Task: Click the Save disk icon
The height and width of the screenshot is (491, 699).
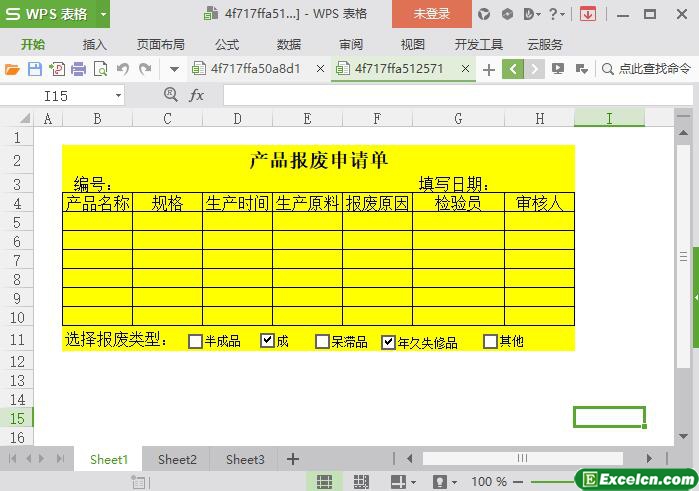Action: [35, 69]
